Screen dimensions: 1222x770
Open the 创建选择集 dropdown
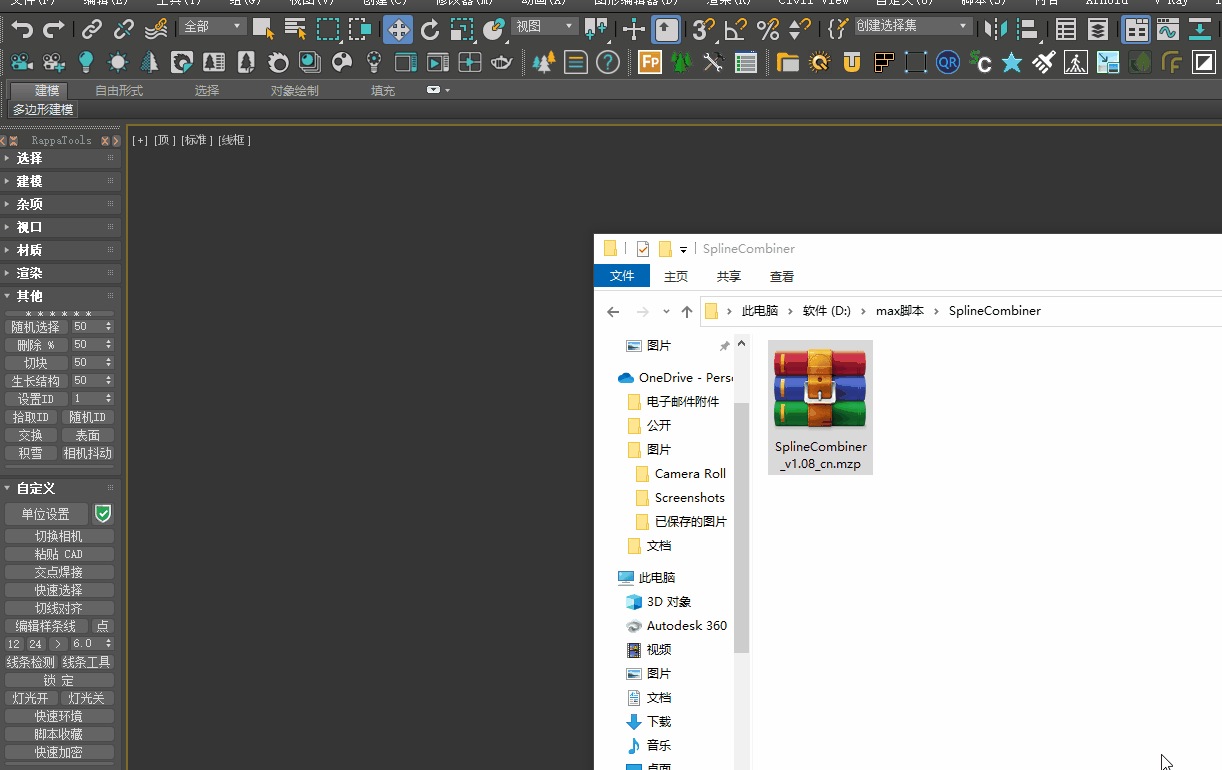point(912,27)
